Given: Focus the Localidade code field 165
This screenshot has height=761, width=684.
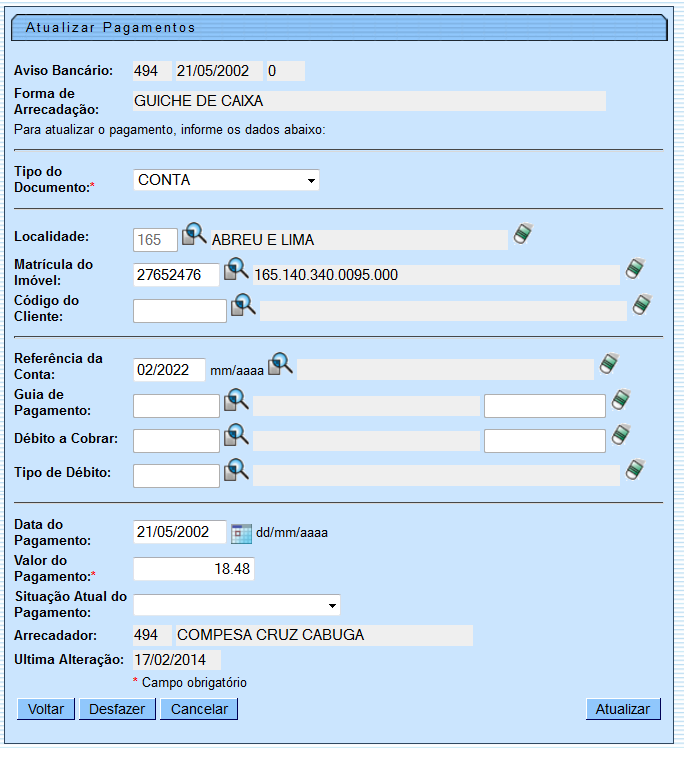Looking at the screenshot, I should click(x=155, y=240).
